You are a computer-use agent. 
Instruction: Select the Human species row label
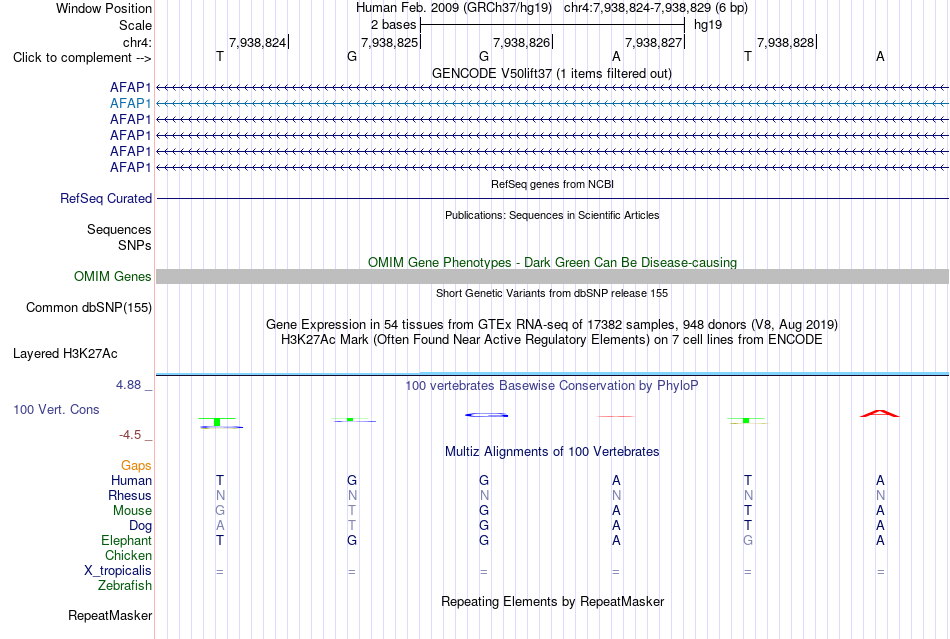[x=131, y=480]
